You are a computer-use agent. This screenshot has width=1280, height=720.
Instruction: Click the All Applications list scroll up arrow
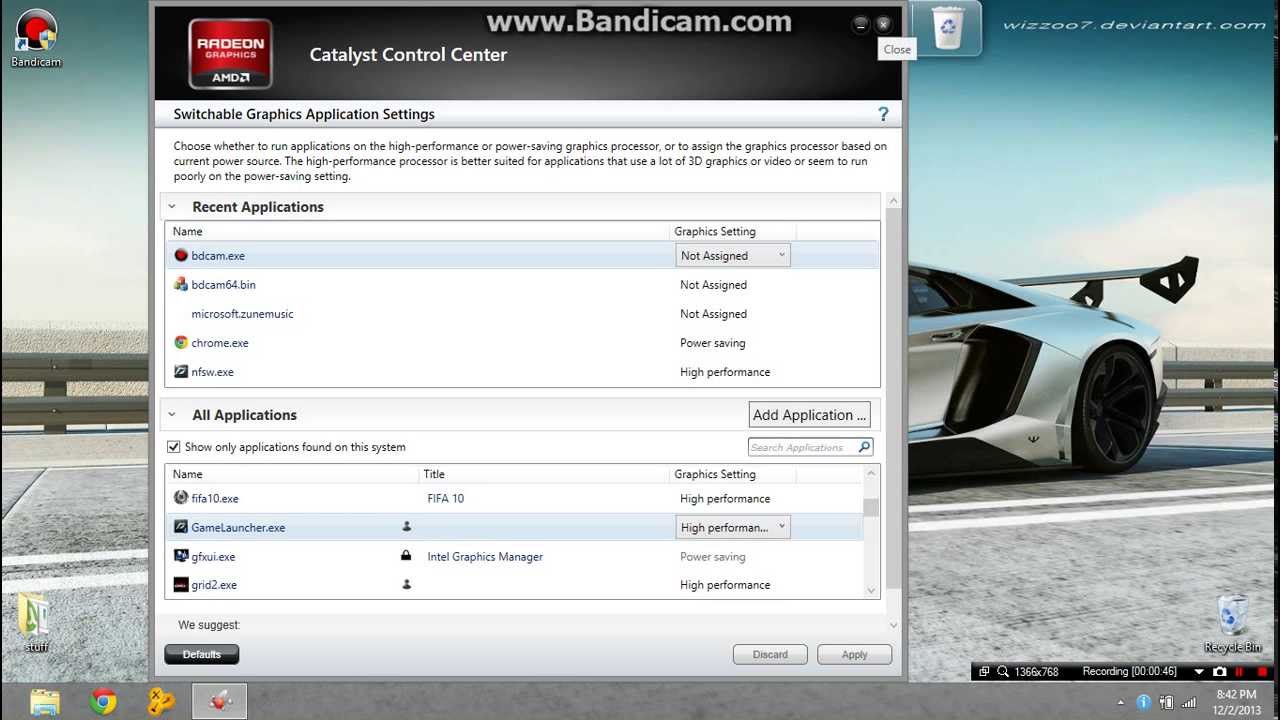point(871,472)
